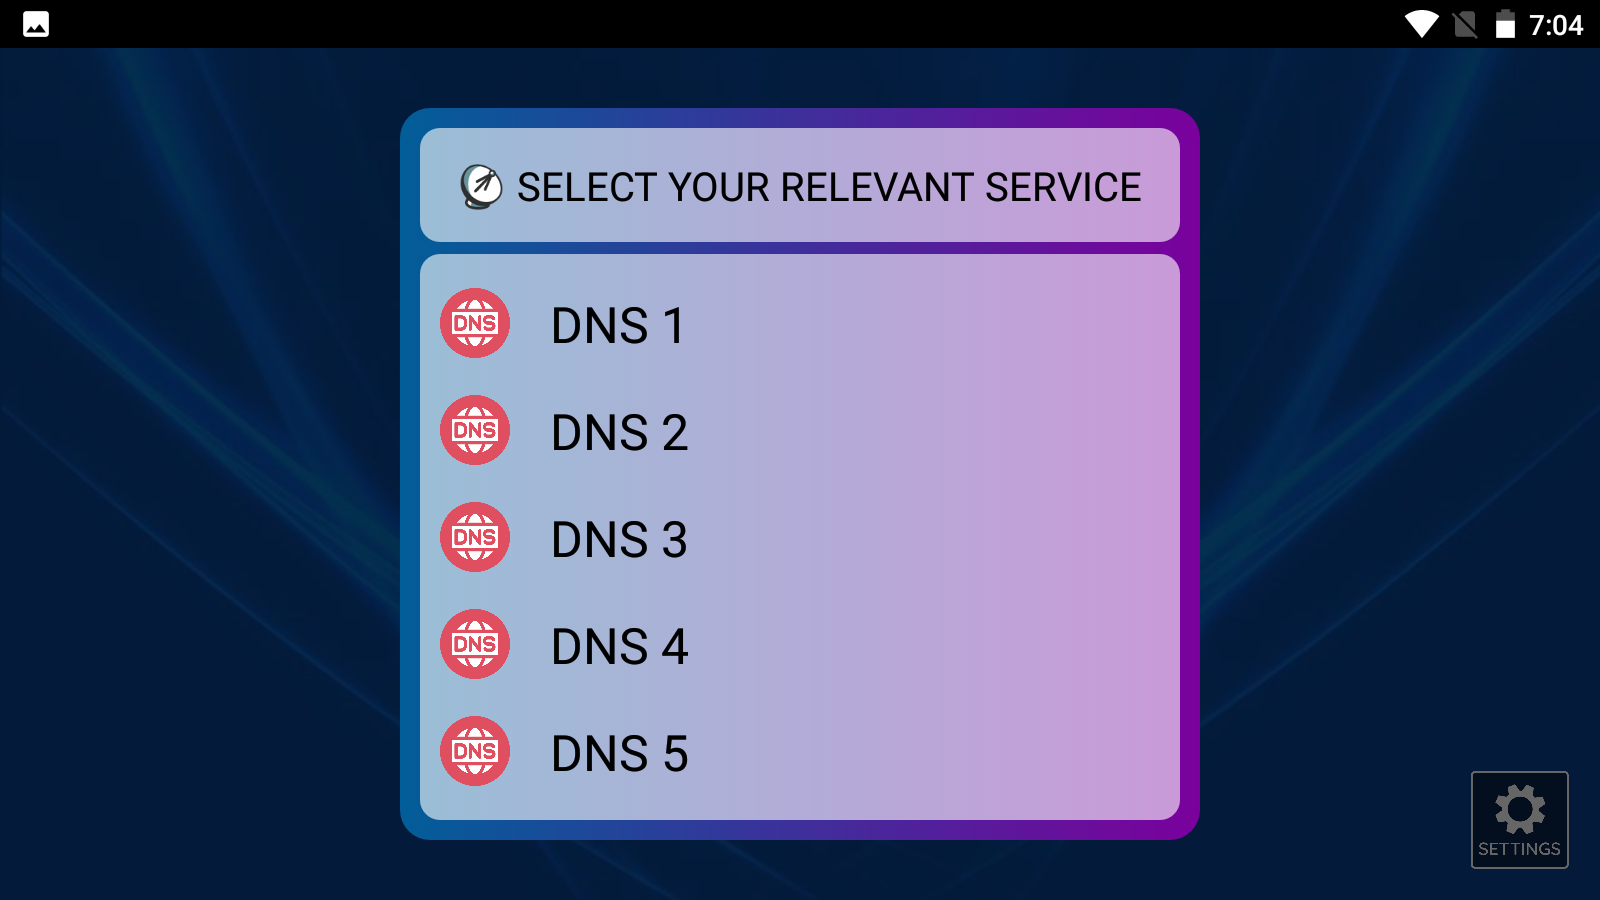Select the DNS 4 service label
Image resolution: width=1600 pixels, height=900 pixels.
click(620, 647)
